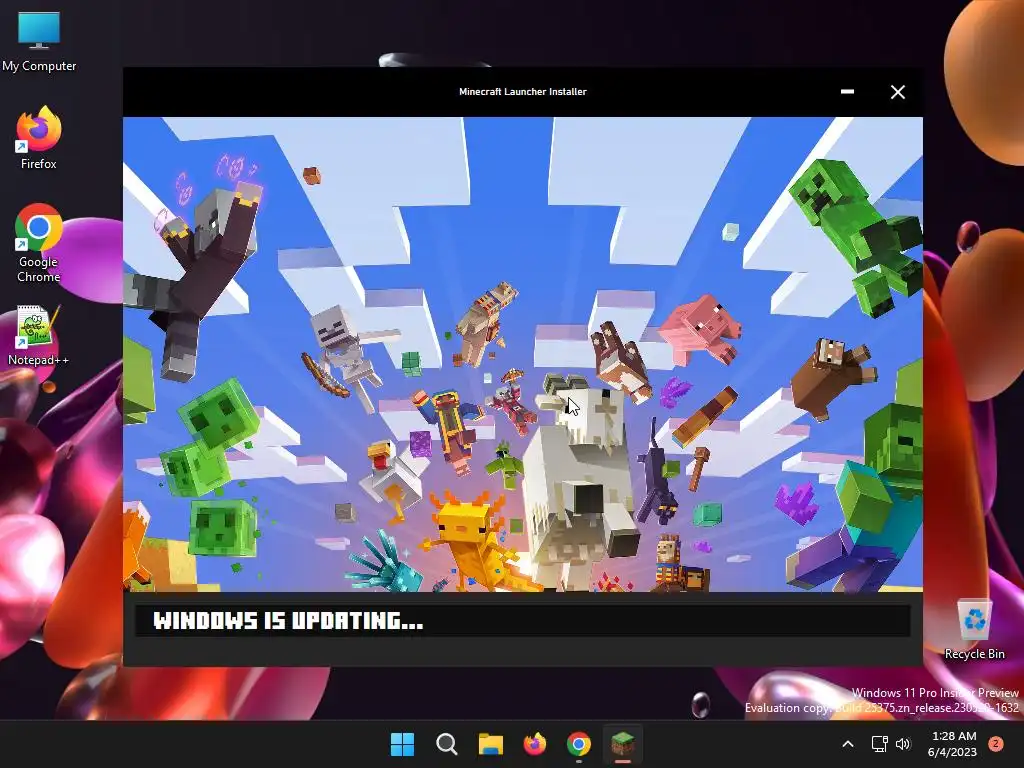Click Minecraft grass block taskbar icon
Viewport: 1024px width, 768px height.
point(623,744)
